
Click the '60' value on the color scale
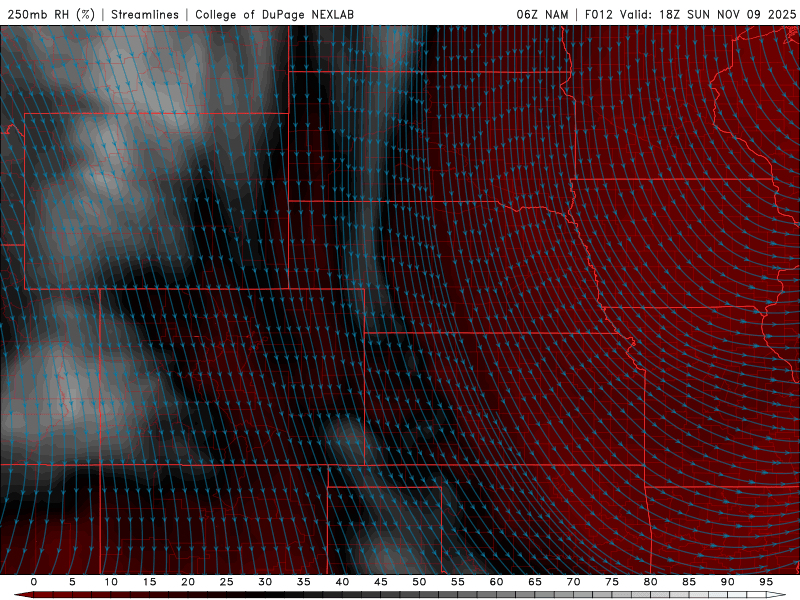click(x=496, y=582)
